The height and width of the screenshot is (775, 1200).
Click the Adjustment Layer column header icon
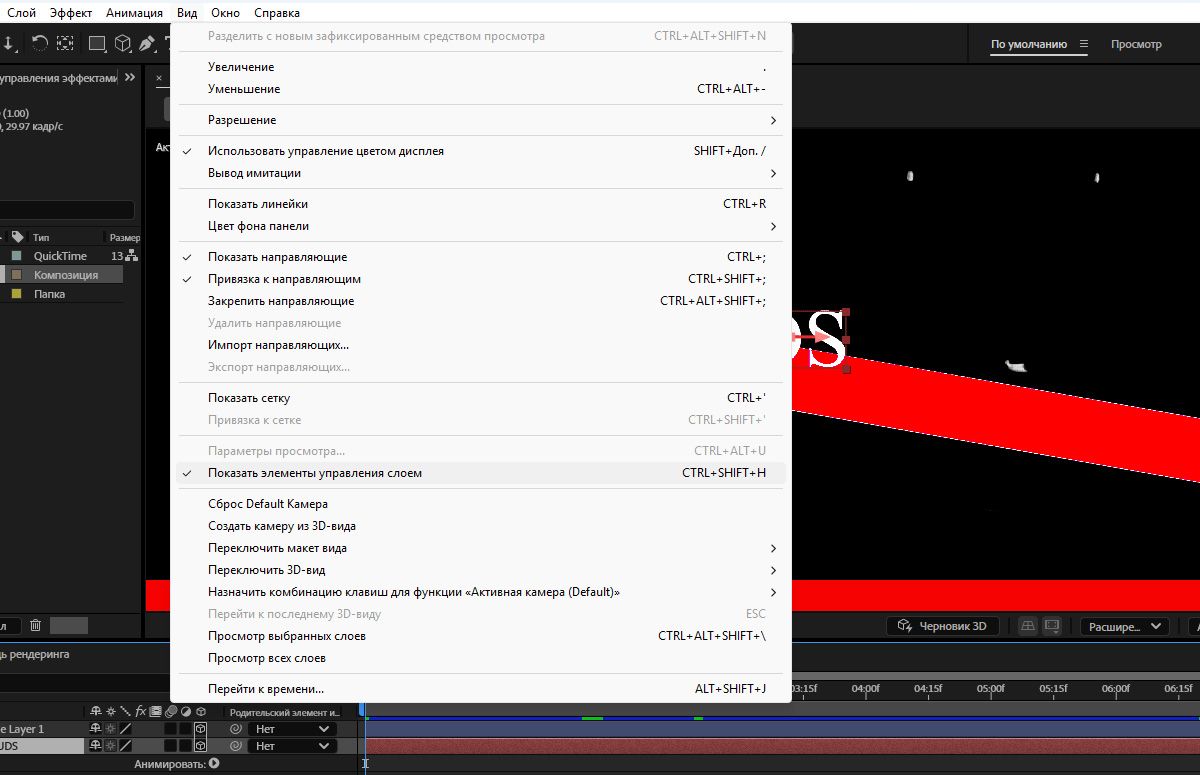tap(185, 712)
